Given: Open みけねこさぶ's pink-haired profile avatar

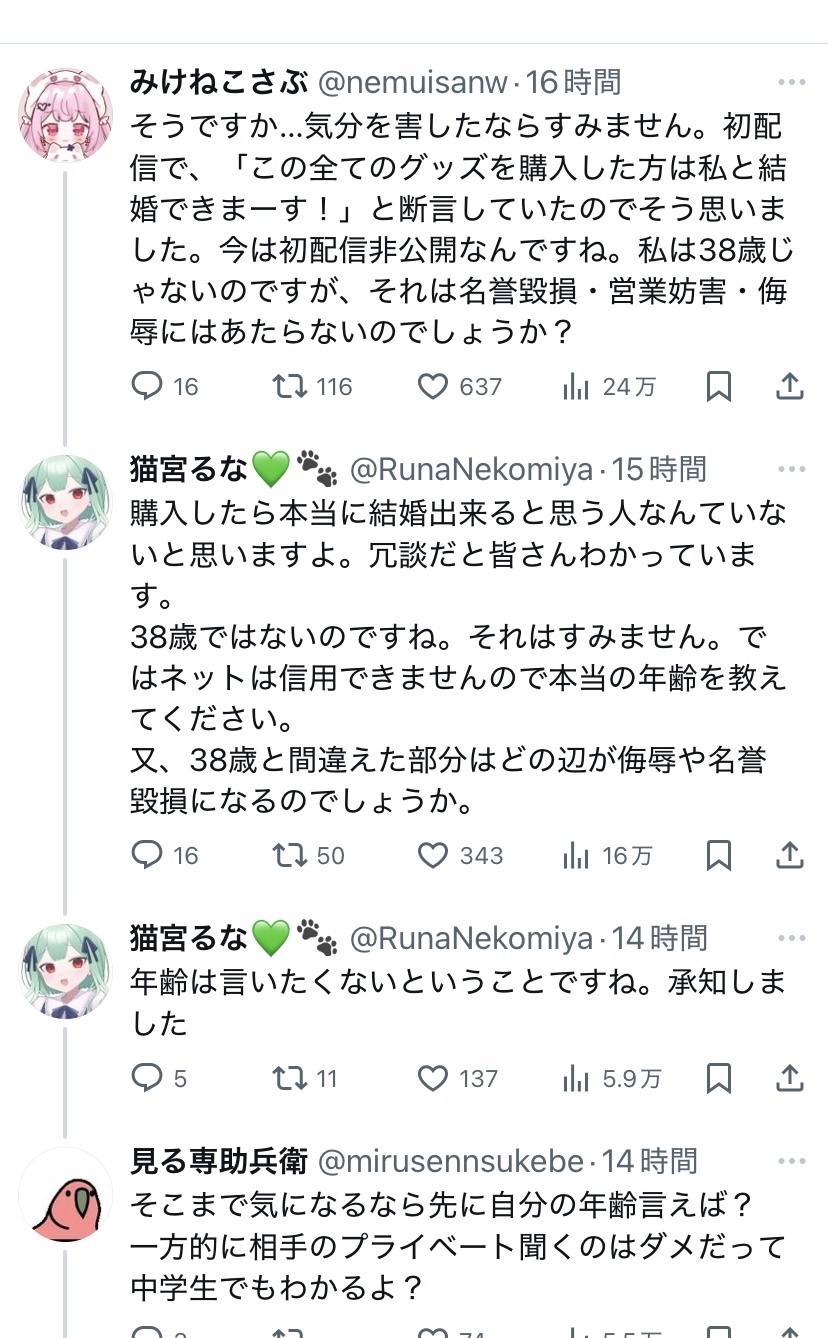Looking at the screenshot, I should (66, 116).
